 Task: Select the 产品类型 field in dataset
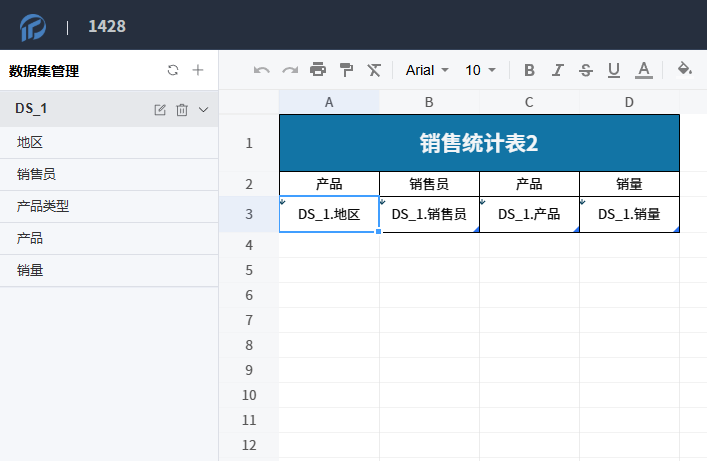pyautogui.click(x=43, y=206)
